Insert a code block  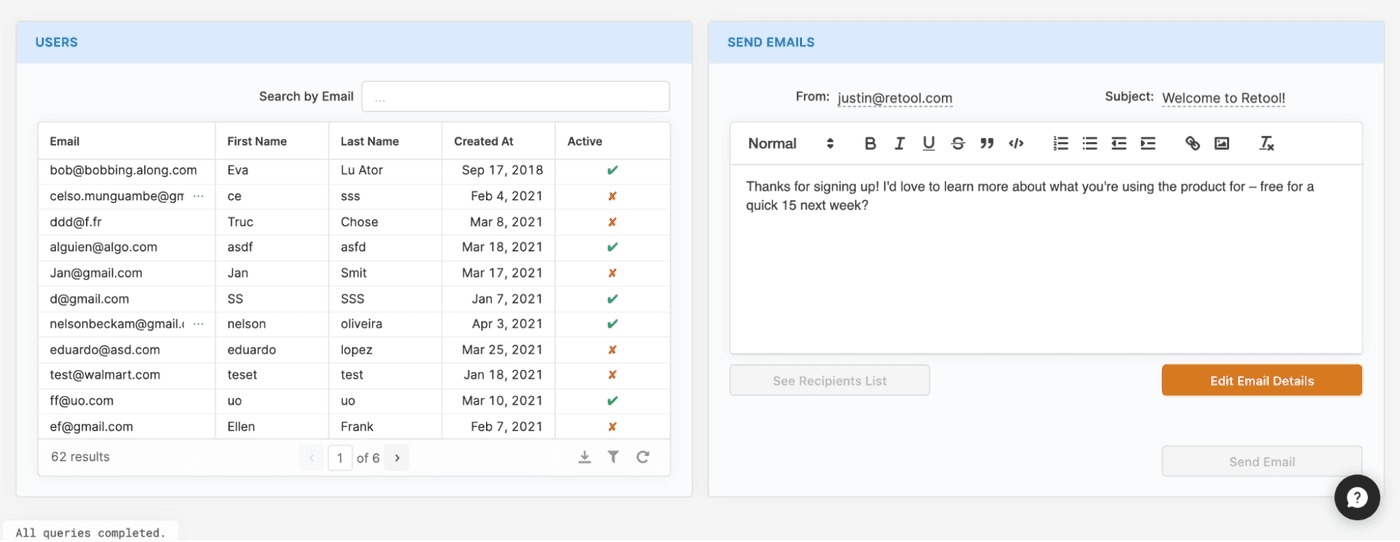(x=1016, y=144)
